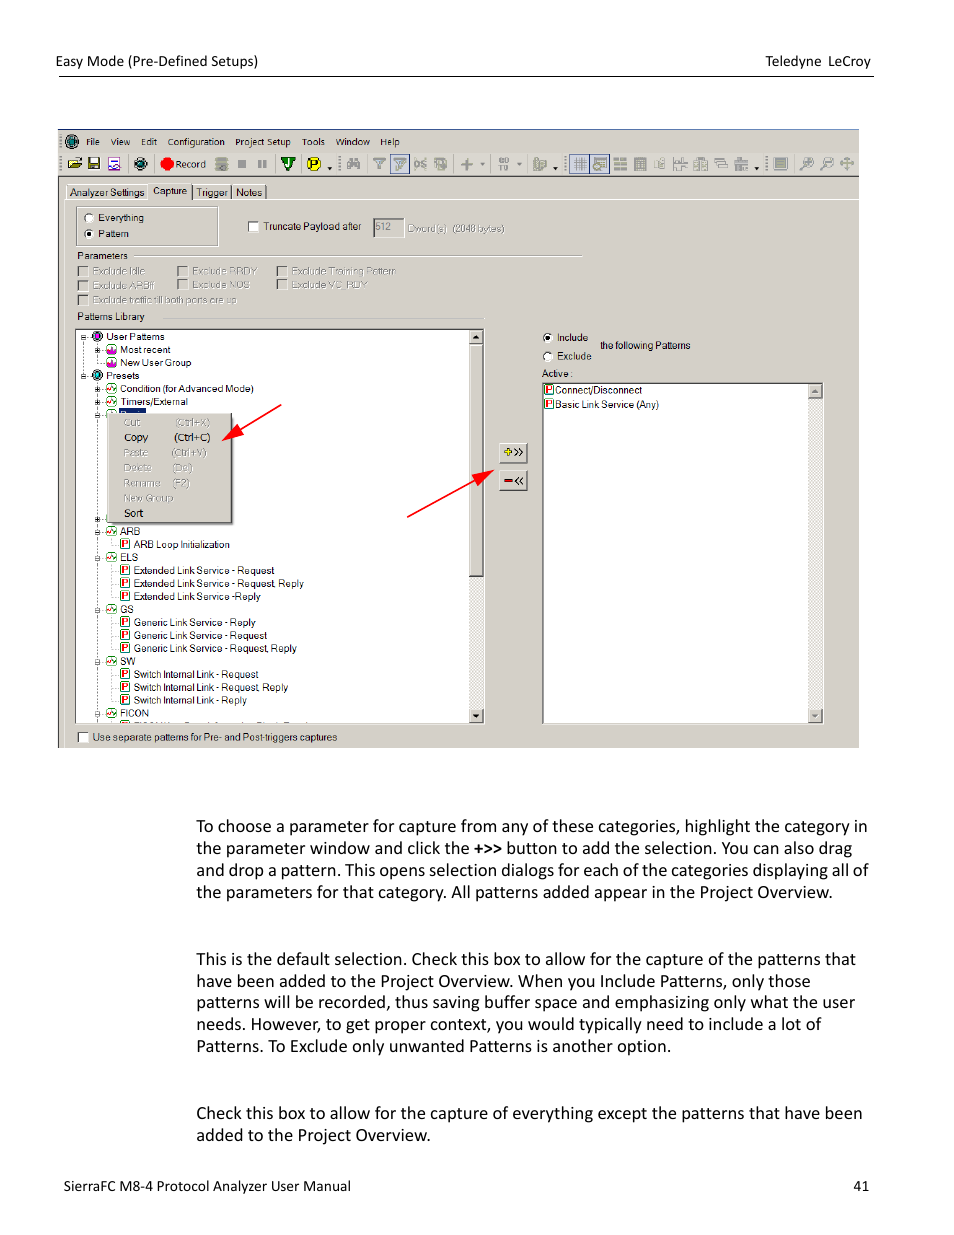This screenshot has height=1235, width=954.
Task: Select the Exclude radio button
Action: coord(547,356)
